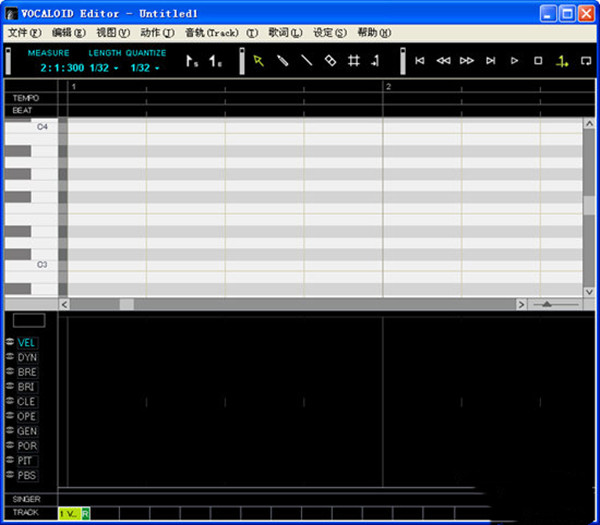Click the piano roll up scroll arrow
Image resolution: width=600 pixels, height=525 pixels.
(589, 124)
